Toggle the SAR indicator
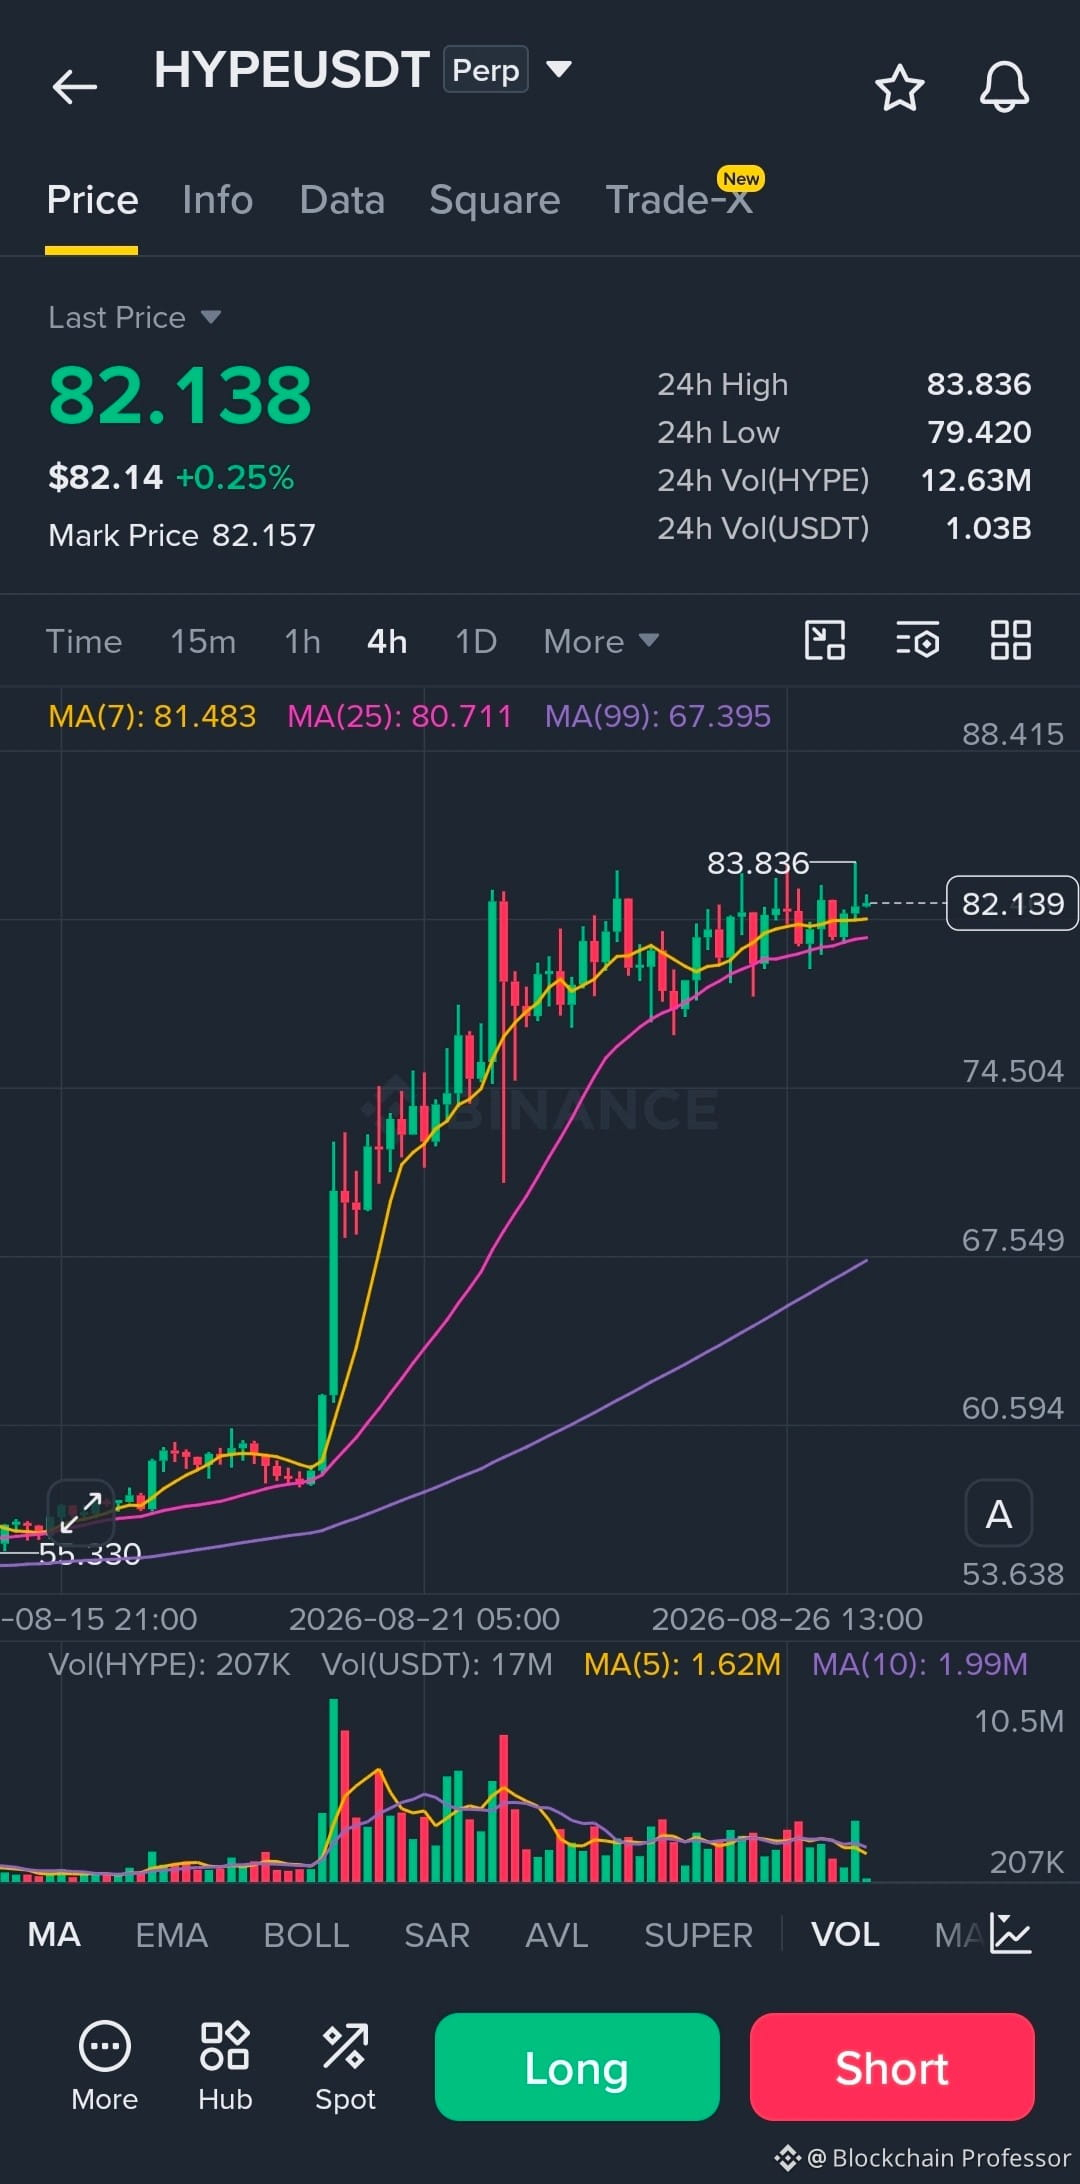 (437, 1934)
